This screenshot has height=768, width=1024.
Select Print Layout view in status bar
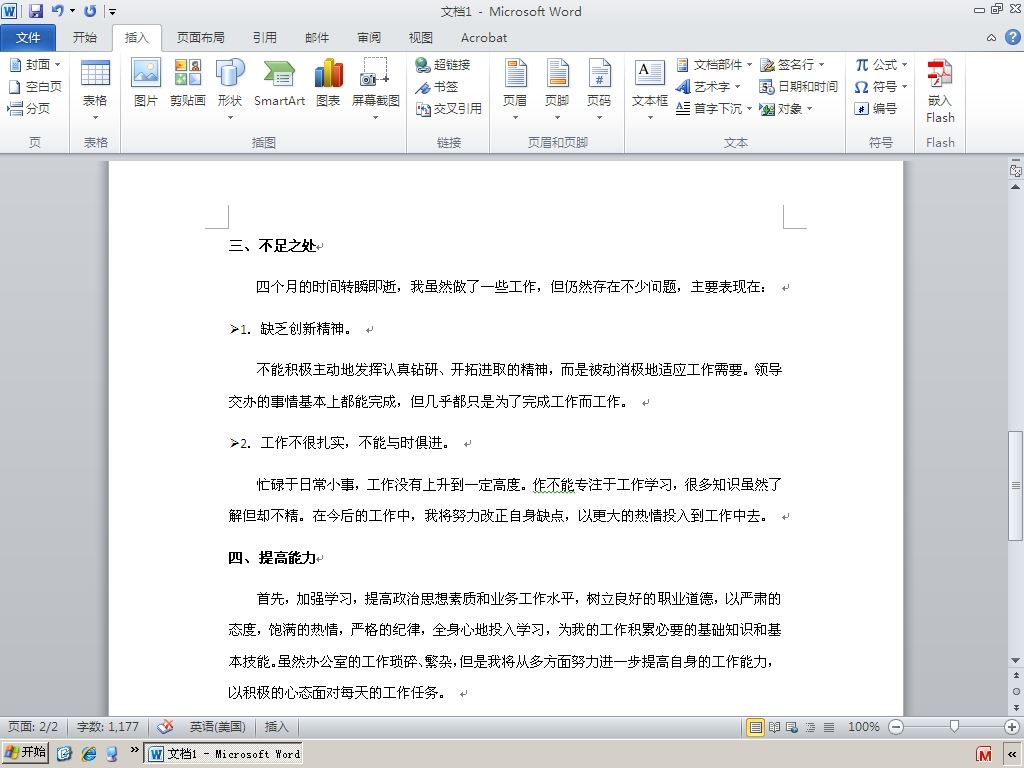[755, 727]
